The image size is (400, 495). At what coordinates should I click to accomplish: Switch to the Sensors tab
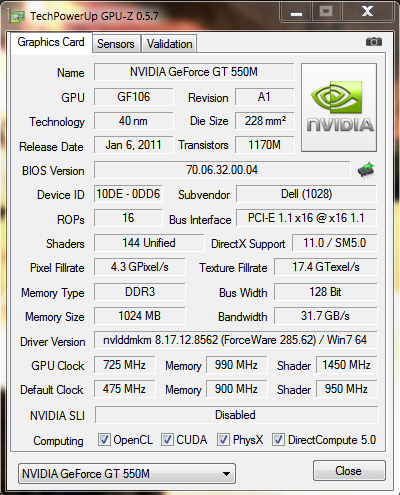pos(116,44)
